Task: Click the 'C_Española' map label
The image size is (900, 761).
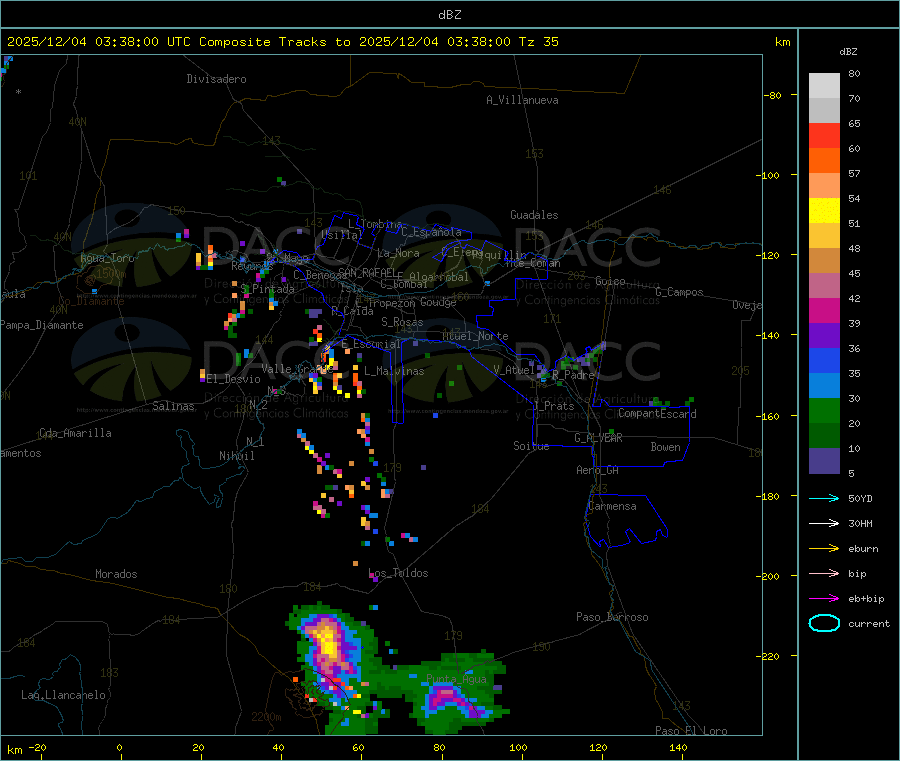Action: coord(431,232)
